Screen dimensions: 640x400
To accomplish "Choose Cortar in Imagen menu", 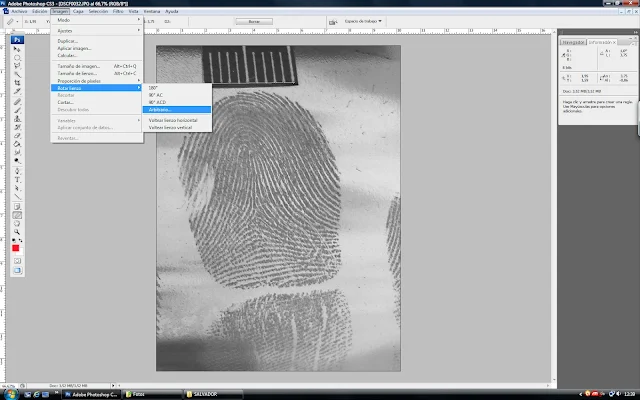I will (x=97, y=102).
